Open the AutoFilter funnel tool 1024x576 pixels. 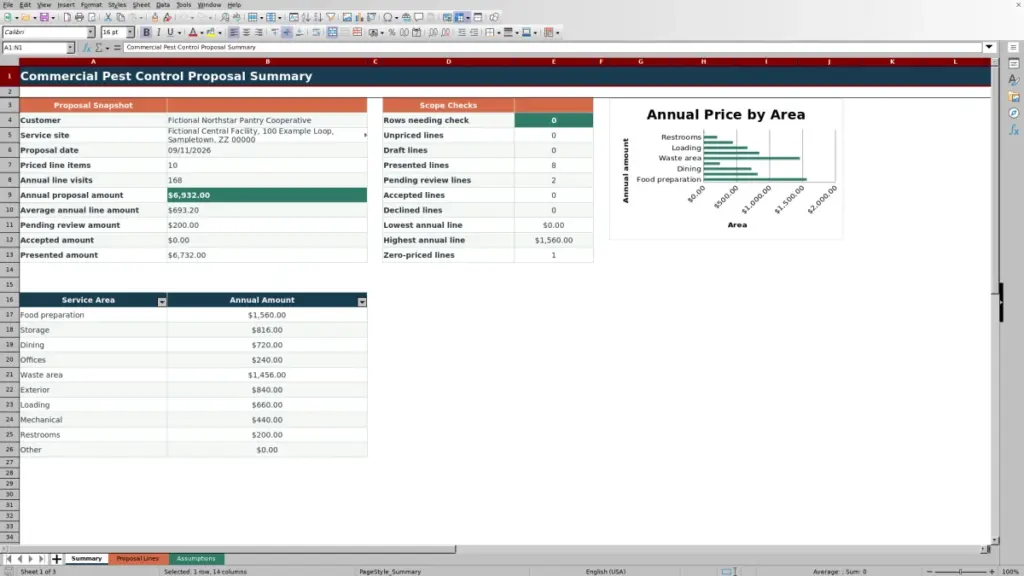coord(331,17)
